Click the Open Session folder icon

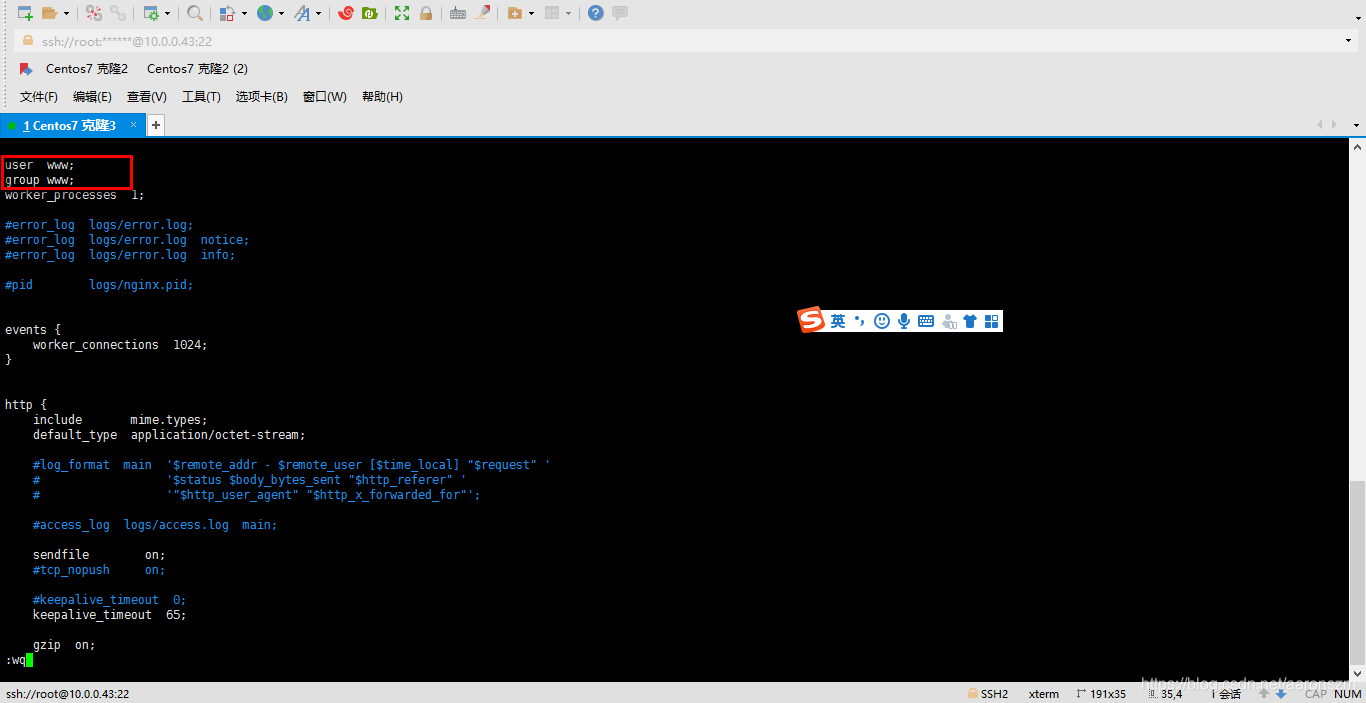[x=49, y=13]
